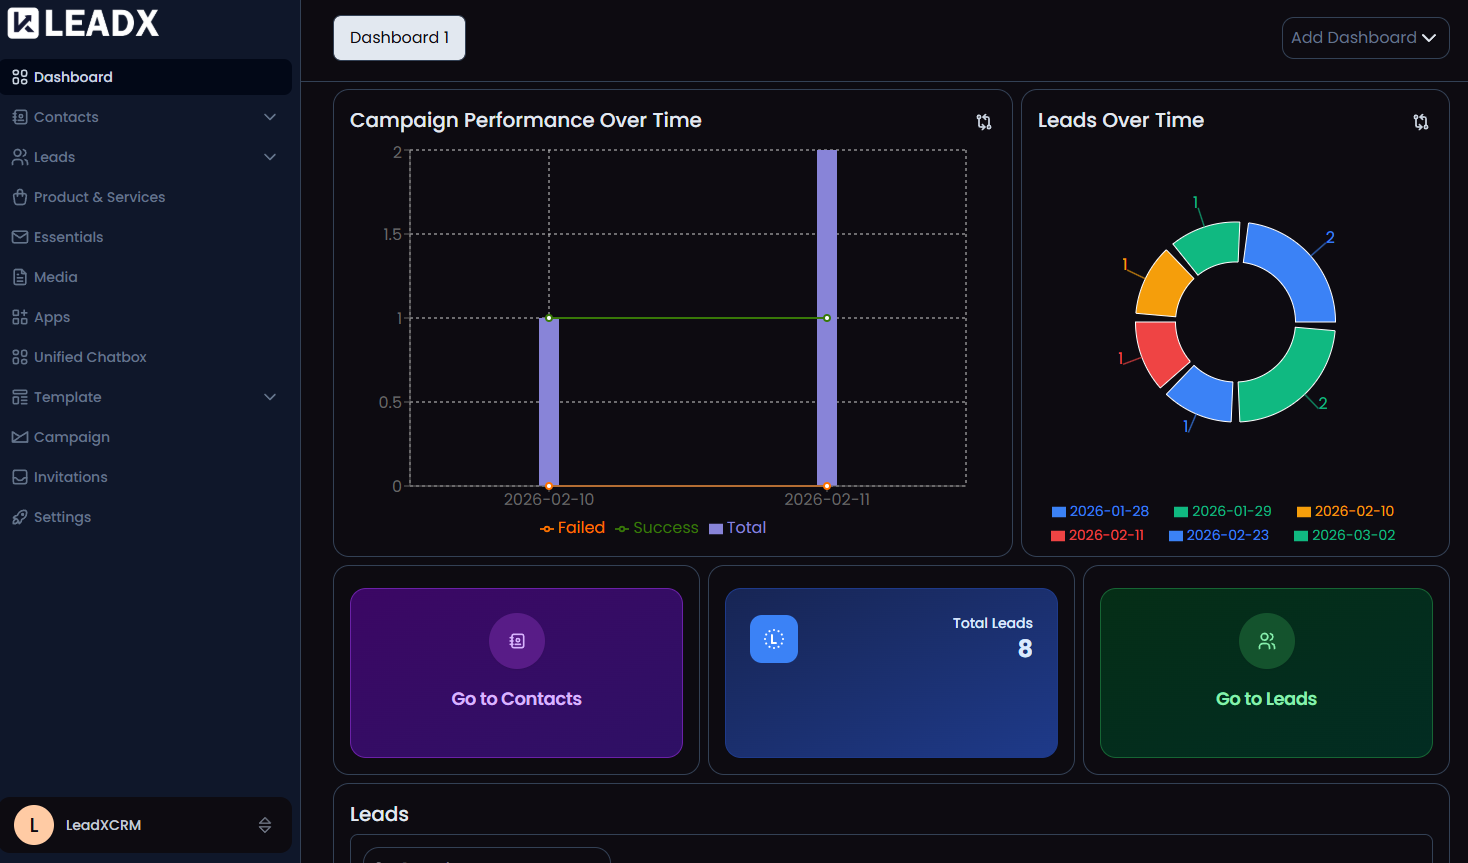Open the Add Dashboard dropdown
Viewport: 1468px width, 863px height.
1364,37
